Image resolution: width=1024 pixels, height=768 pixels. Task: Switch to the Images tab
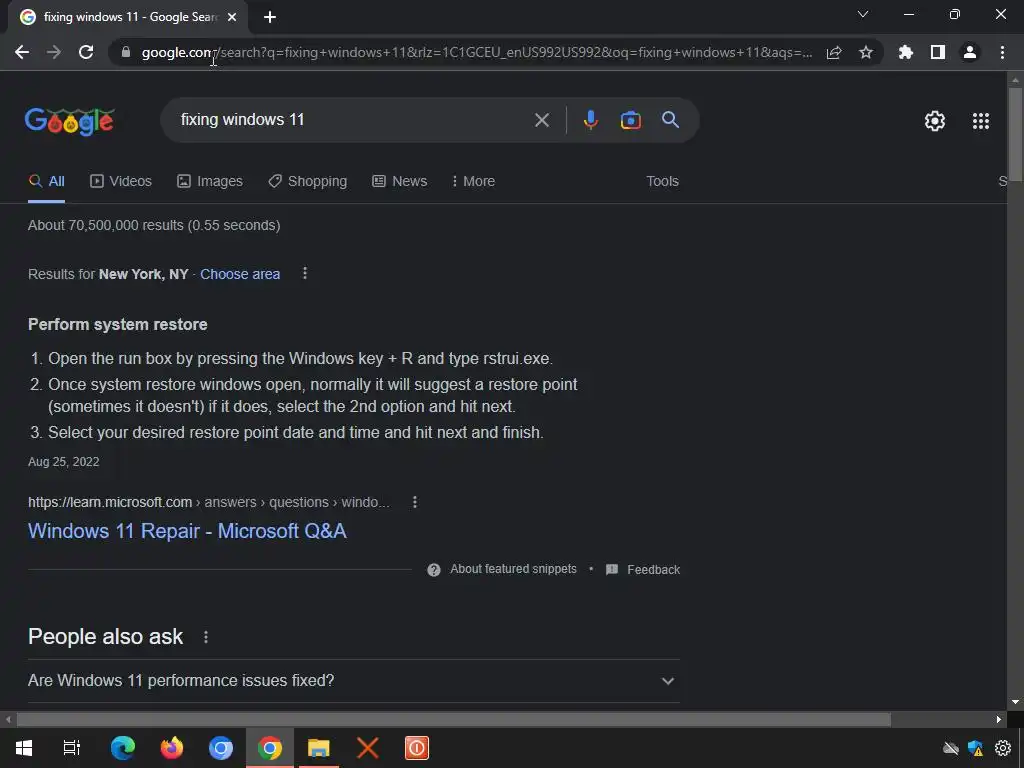click(210, 181)
